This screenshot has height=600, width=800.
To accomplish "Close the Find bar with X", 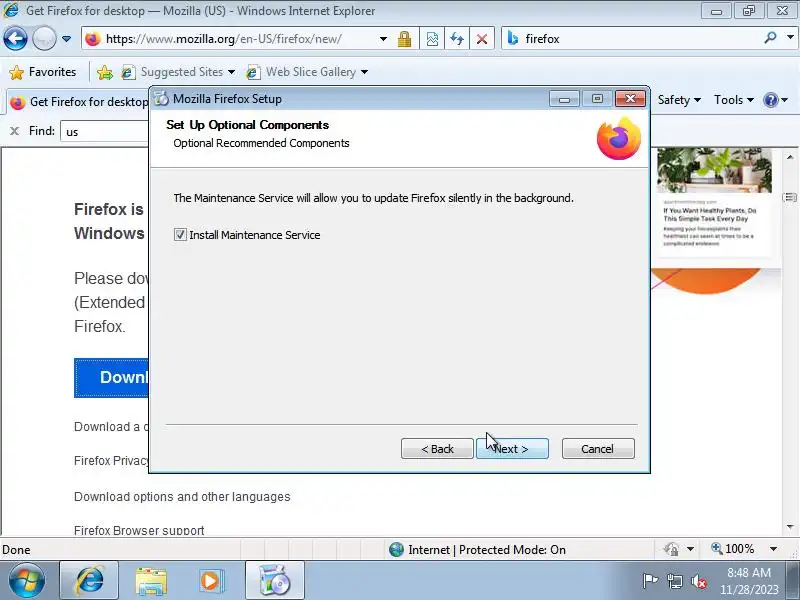I will pos(14,131).
